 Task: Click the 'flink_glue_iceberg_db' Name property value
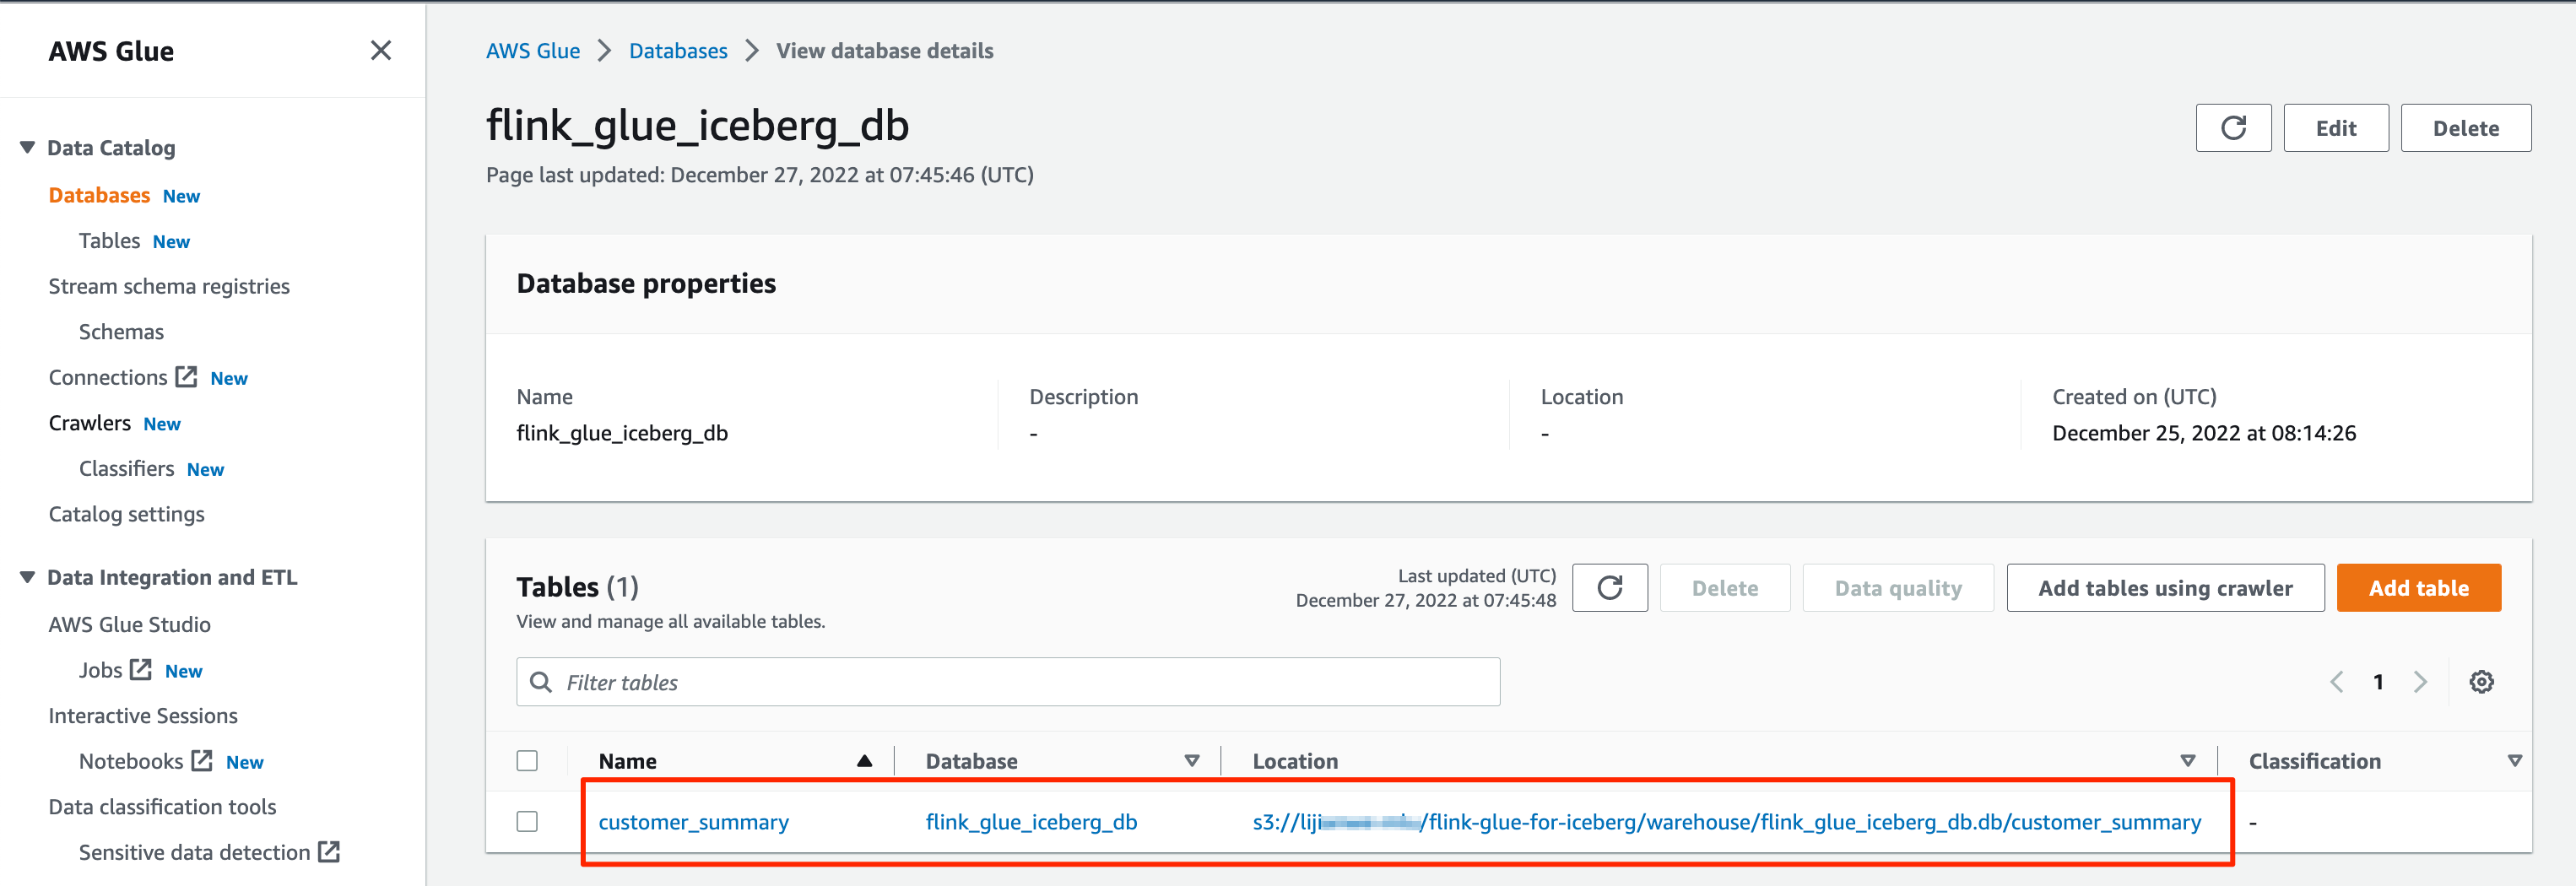coord(622,433)
